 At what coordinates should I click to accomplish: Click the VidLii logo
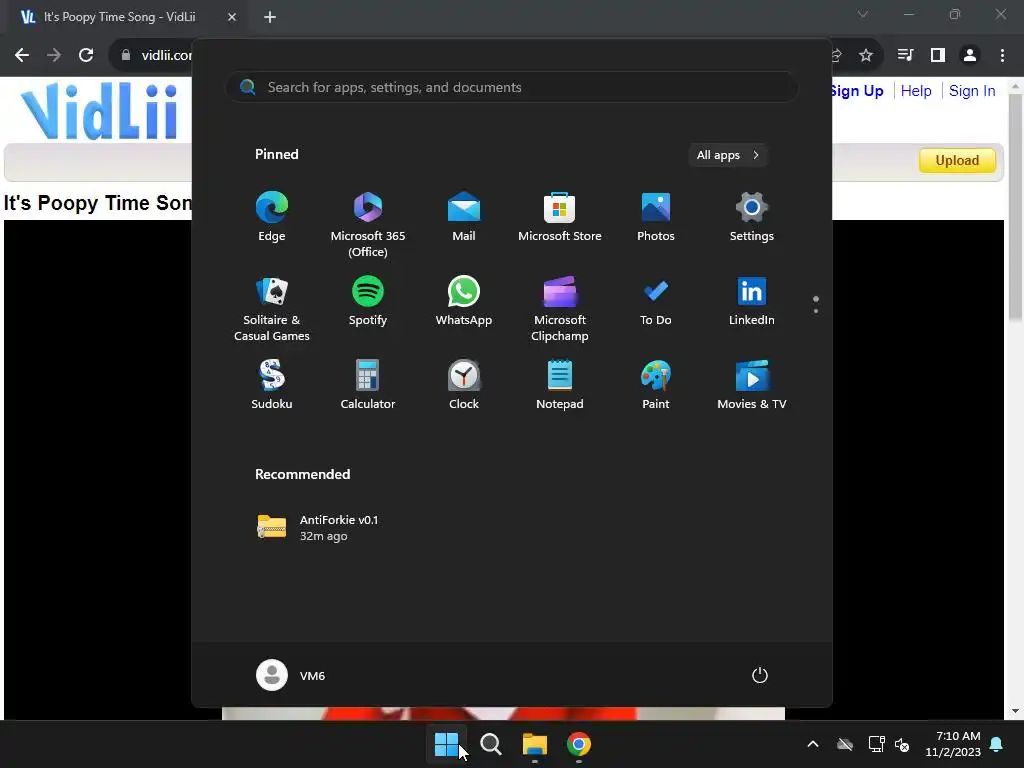point(99,110)
